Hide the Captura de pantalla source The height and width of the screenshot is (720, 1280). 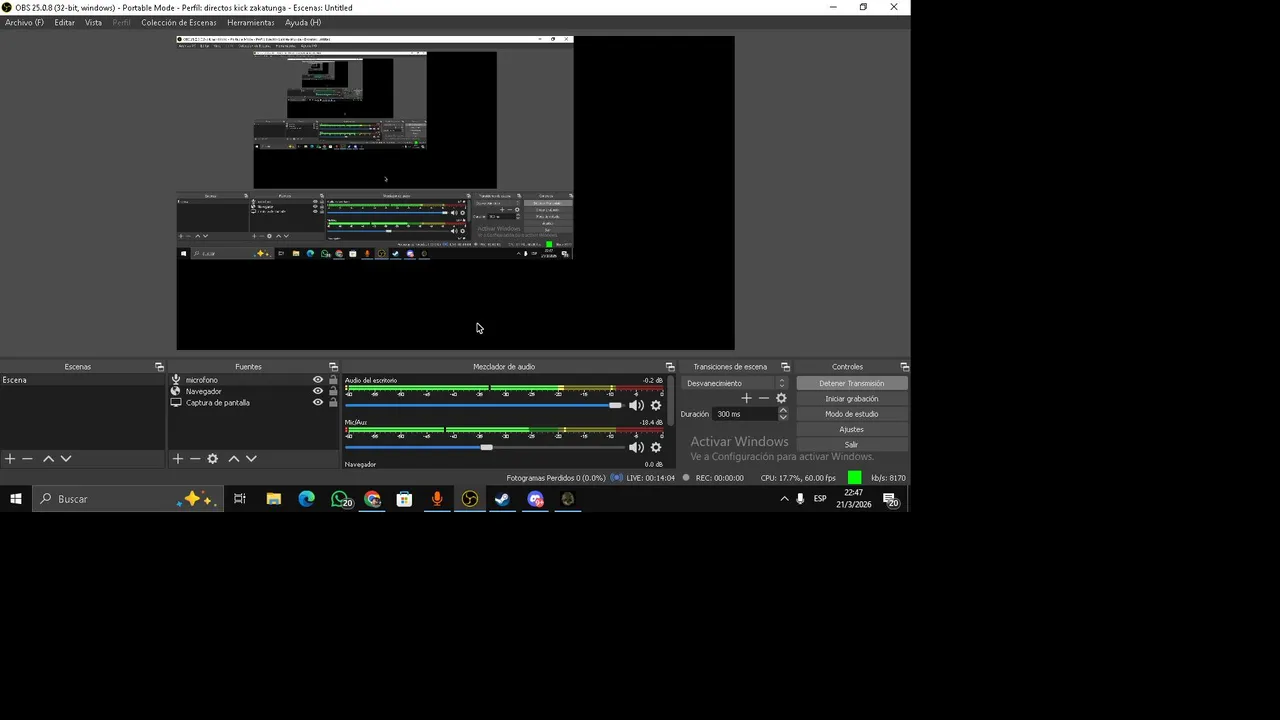(318, 402)
